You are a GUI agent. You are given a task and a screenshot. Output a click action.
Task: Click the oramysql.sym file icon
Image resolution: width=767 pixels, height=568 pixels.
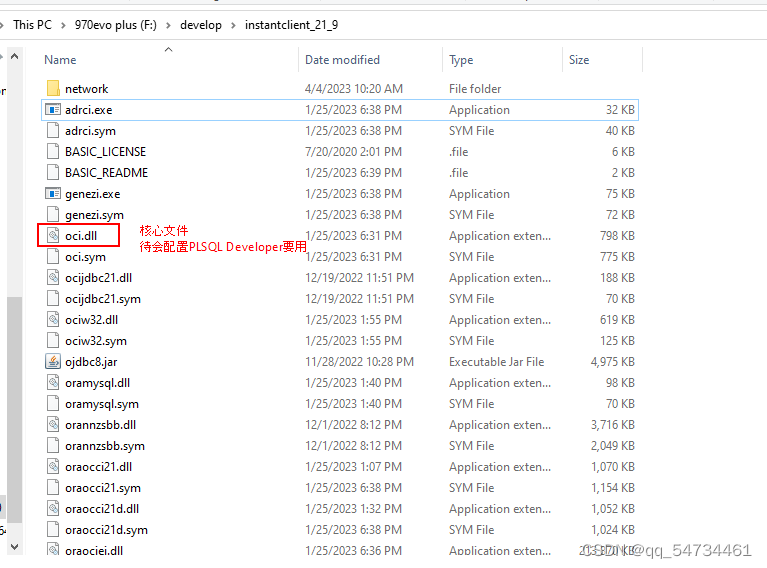53,404
